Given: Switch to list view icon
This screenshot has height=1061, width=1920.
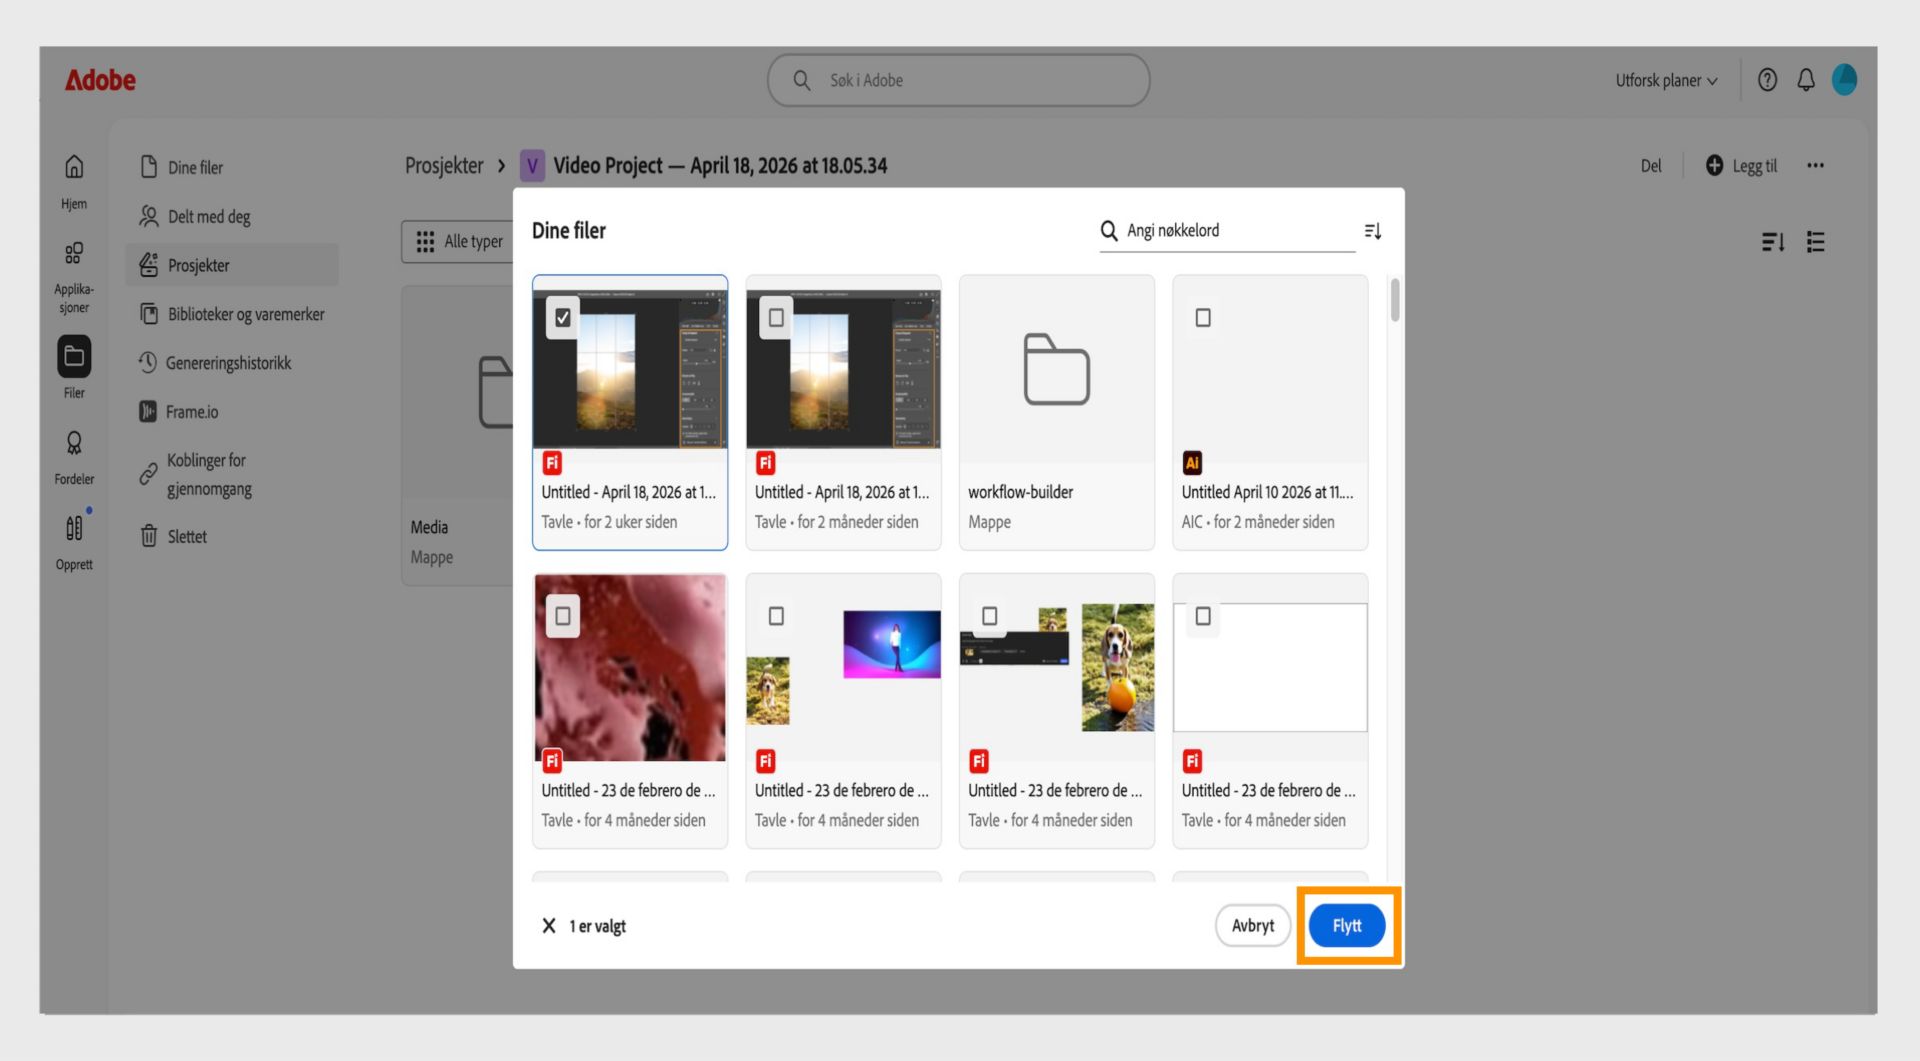Looking at the screenshot, I should point(1816,242).
